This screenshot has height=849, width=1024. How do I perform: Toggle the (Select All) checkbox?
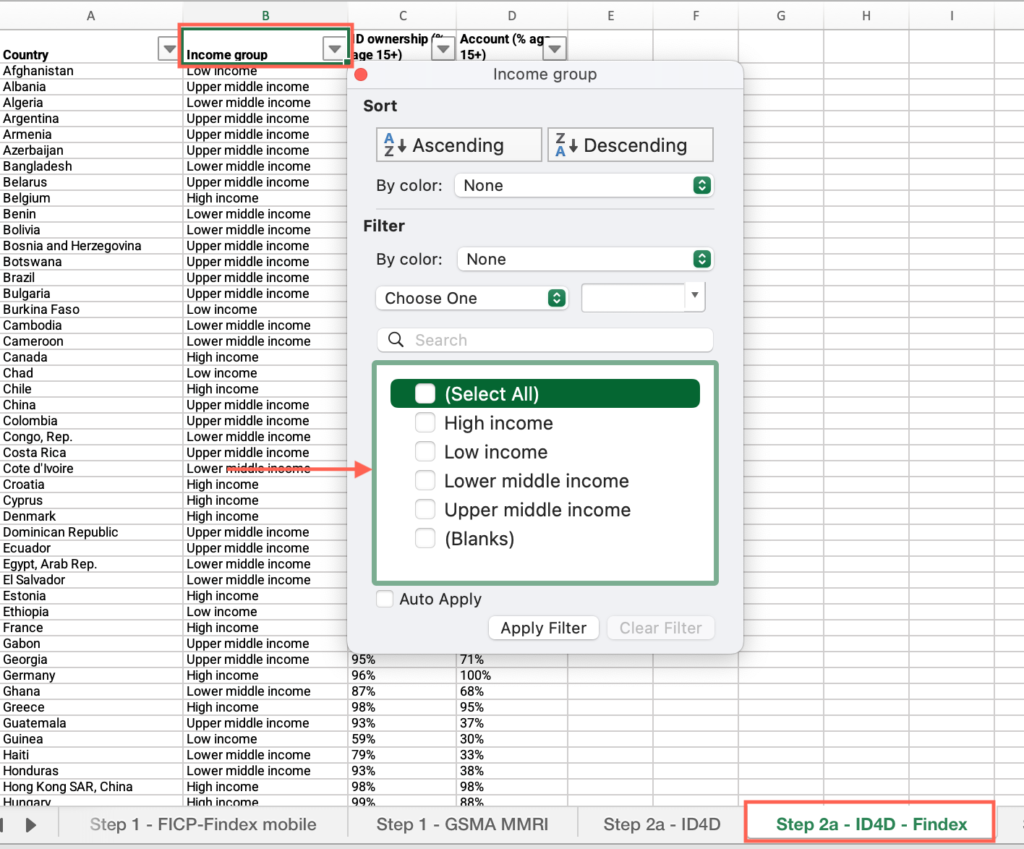(425, 394)
